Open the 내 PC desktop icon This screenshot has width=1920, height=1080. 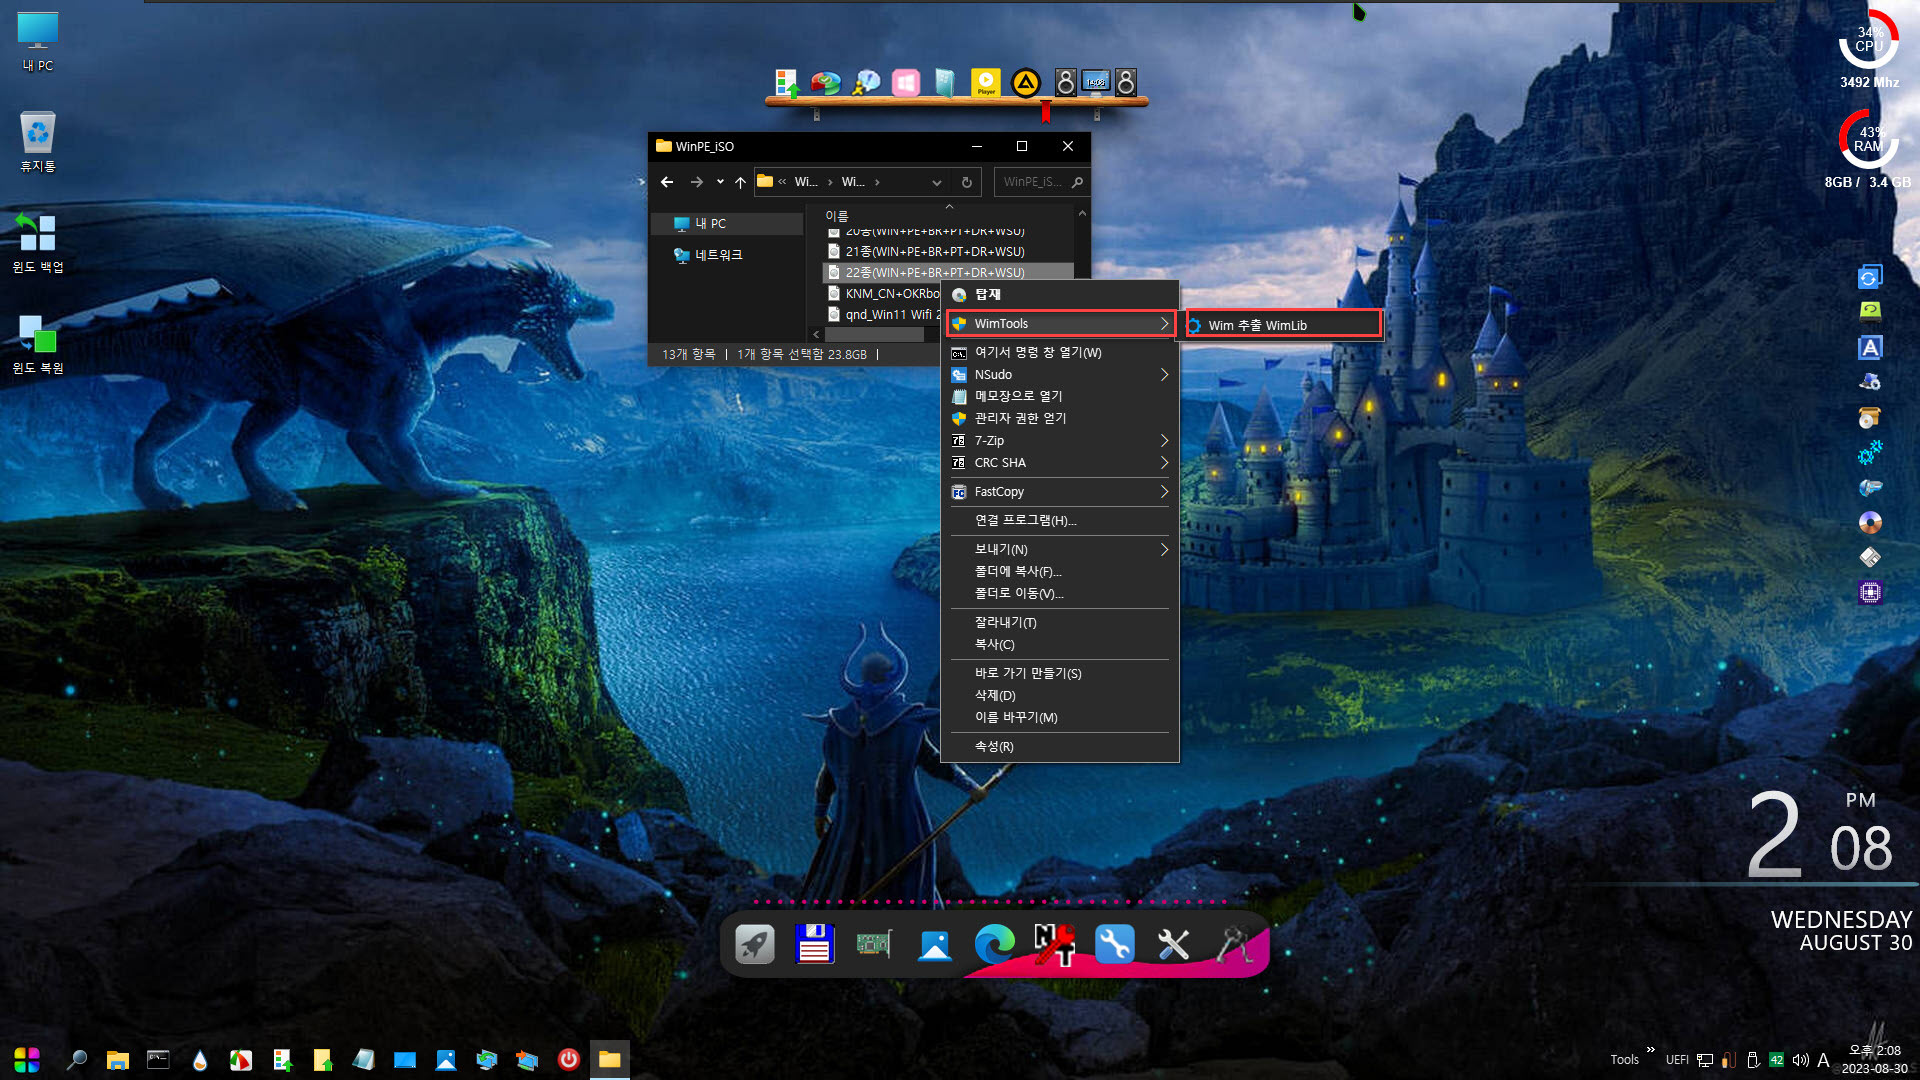(38, 40)
